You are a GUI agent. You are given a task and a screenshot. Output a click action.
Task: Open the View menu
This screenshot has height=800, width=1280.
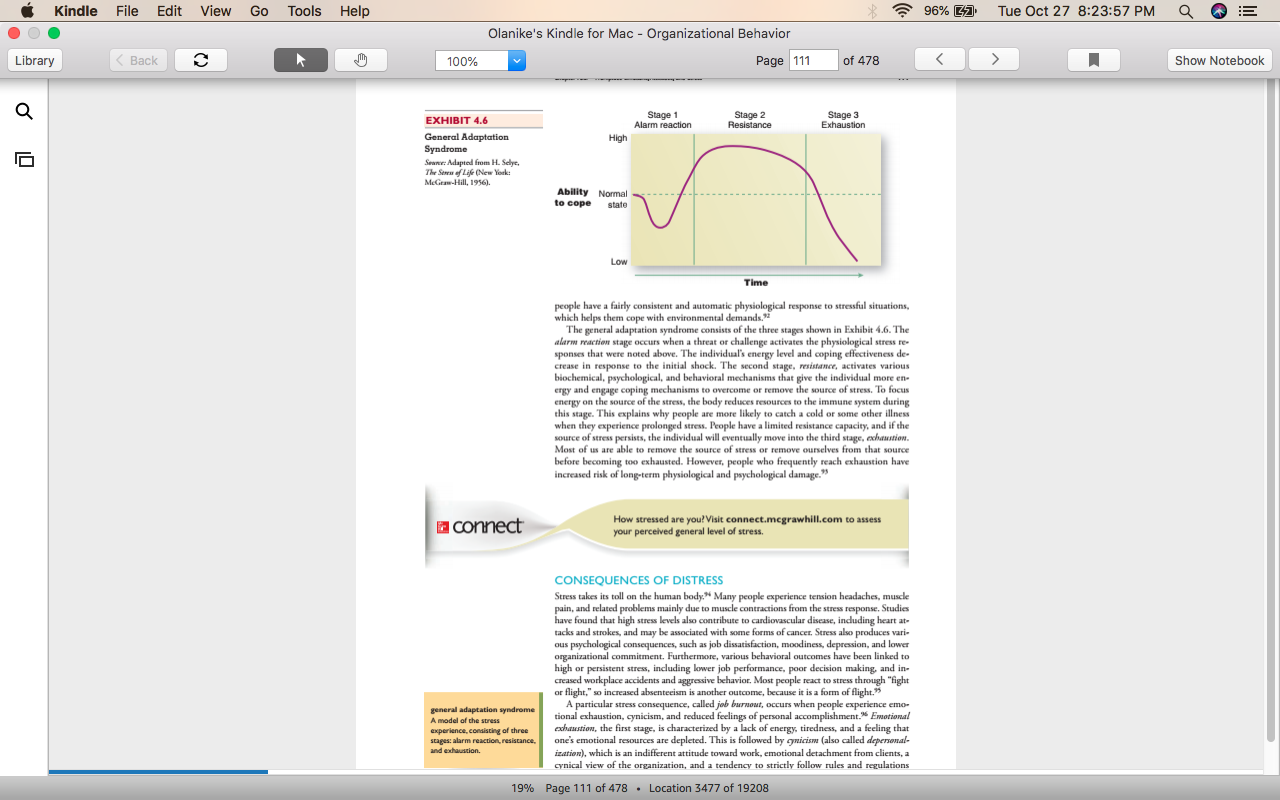[216, 11]
